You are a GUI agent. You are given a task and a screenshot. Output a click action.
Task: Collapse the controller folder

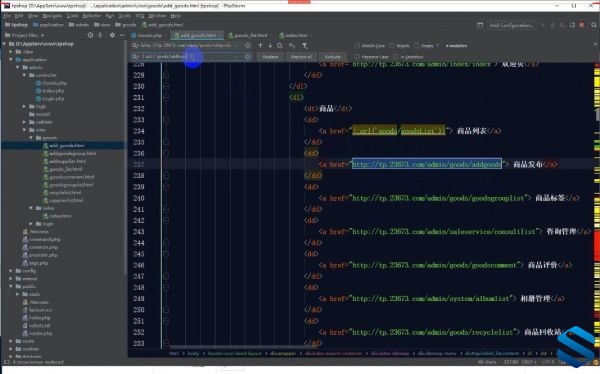click(x=24, y=75)
